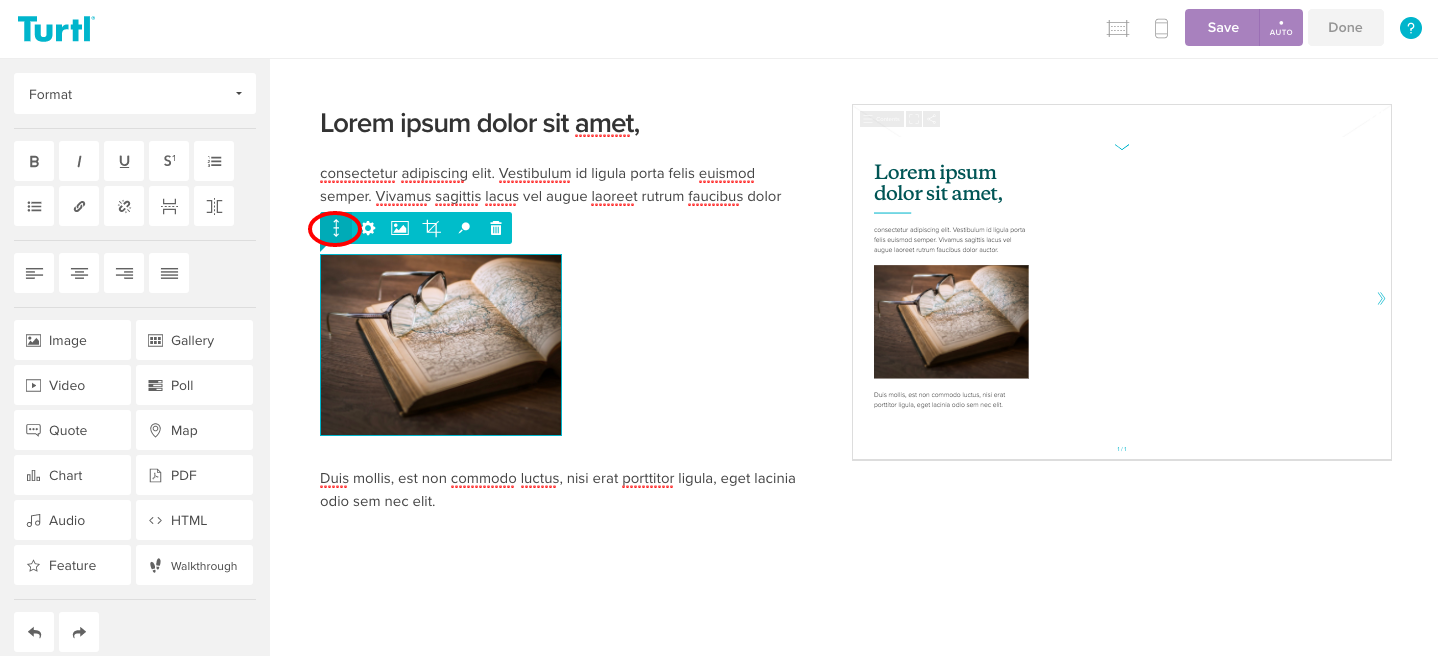Select the crop image tool
The image size is (1438, 656).
pyautogui.click(x=432, y=228)
